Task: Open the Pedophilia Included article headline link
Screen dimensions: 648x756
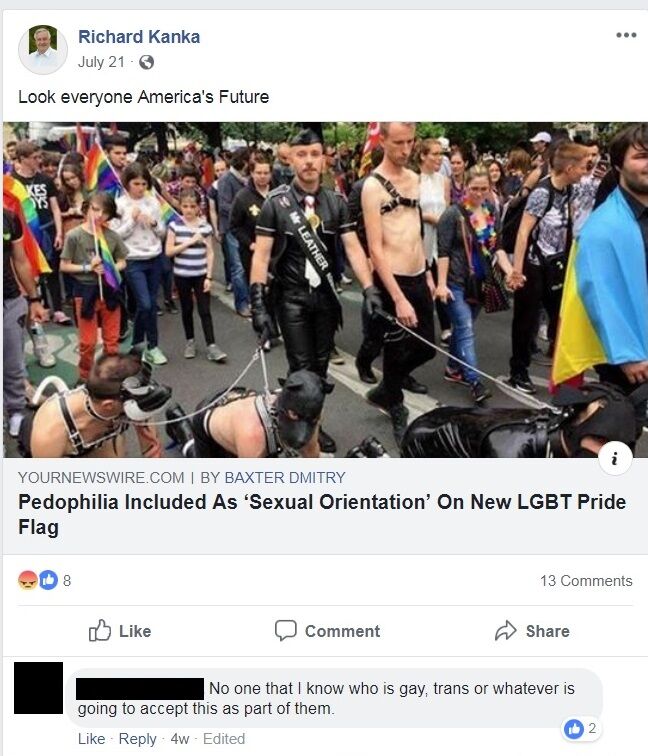Action: coord(322,514)
